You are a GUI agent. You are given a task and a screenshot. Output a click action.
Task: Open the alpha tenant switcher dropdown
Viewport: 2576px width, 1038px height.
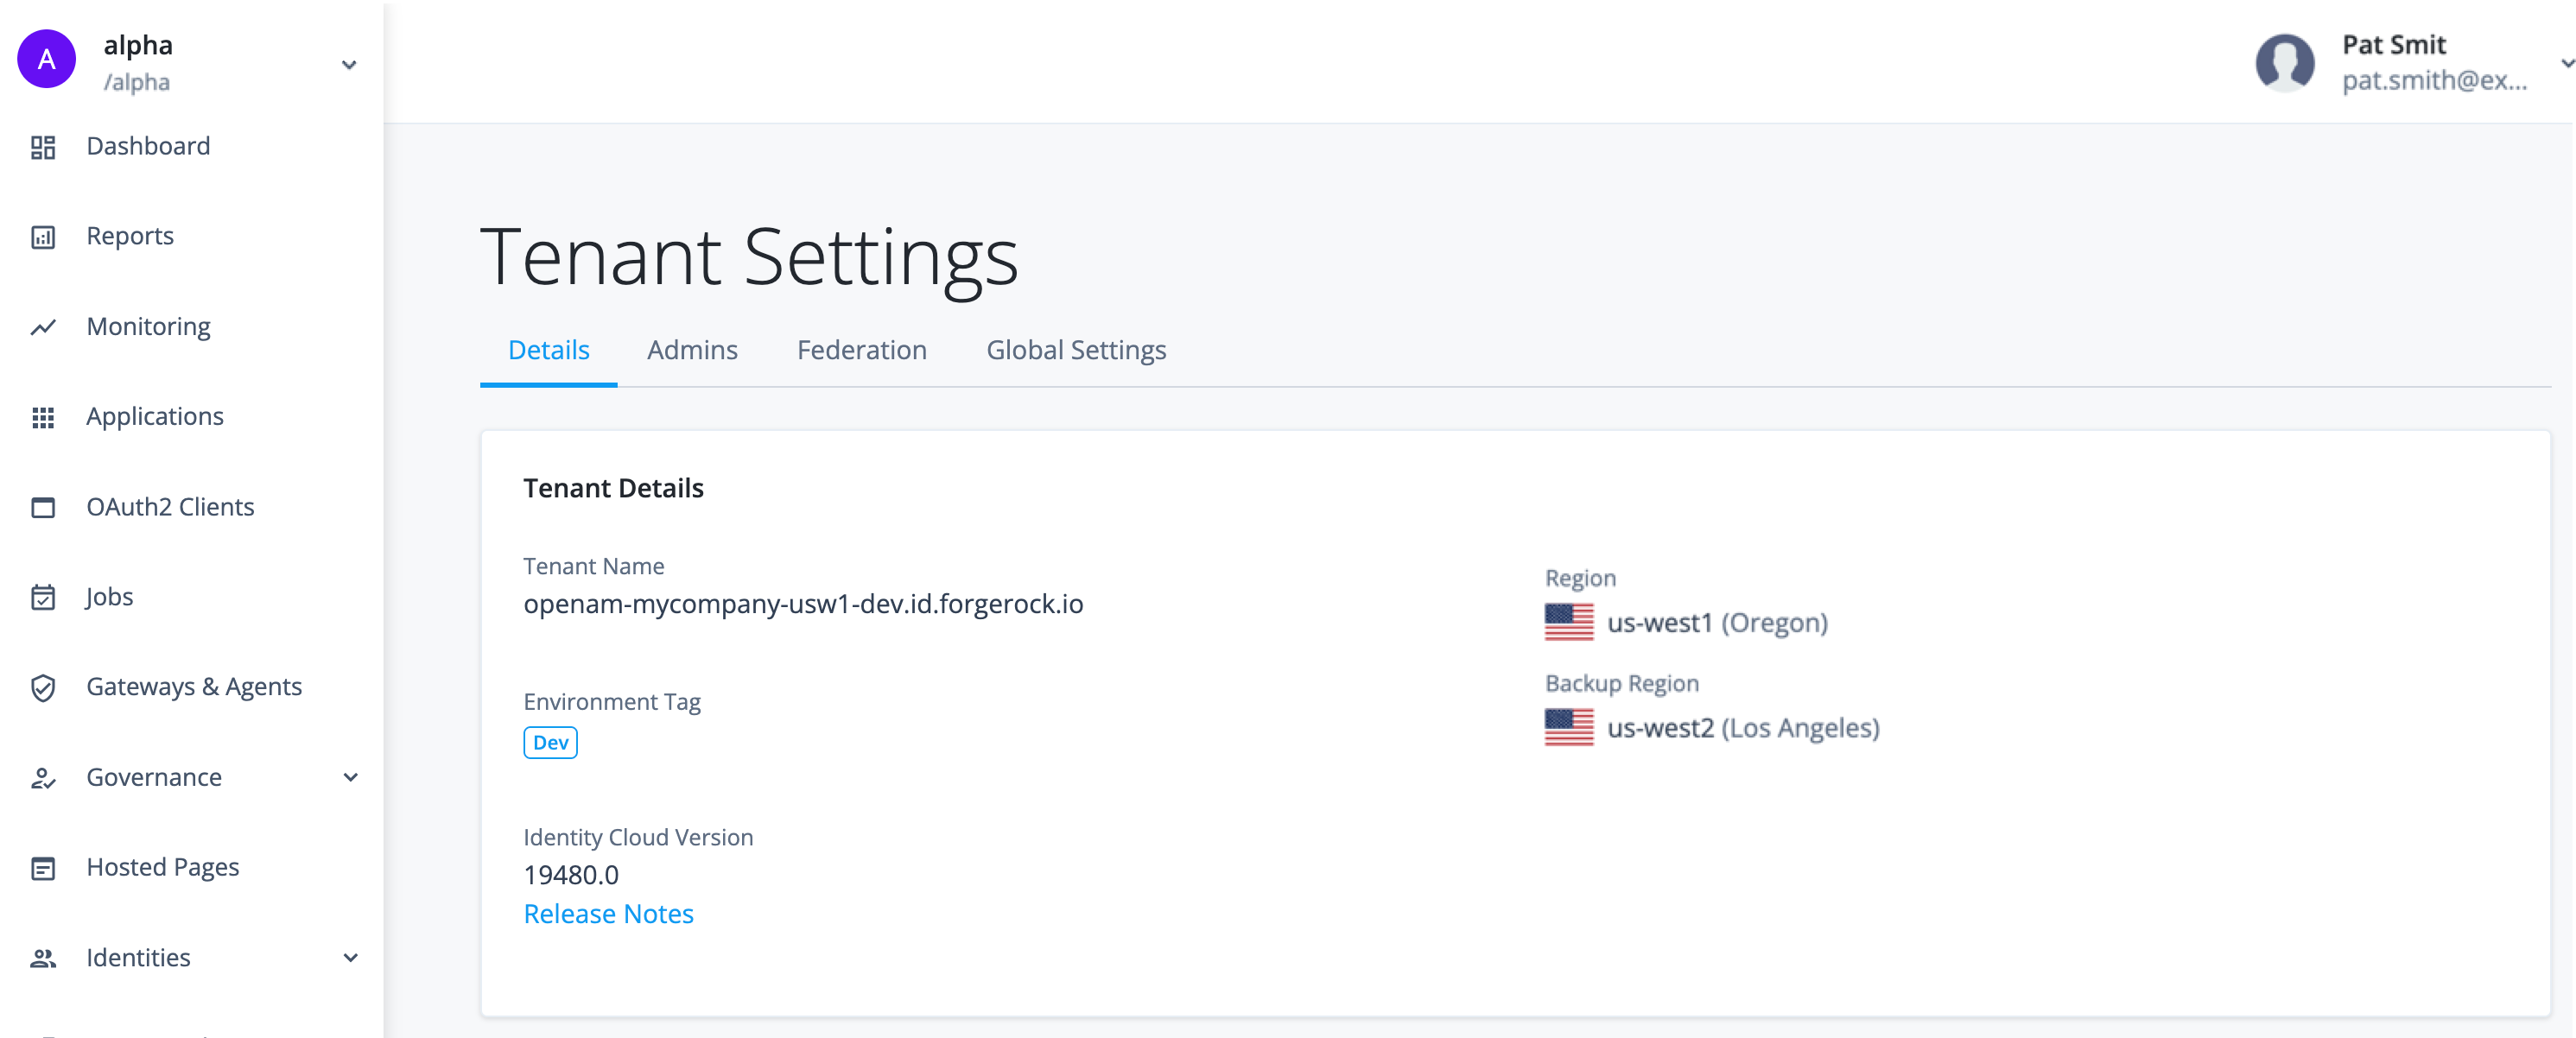pyautogui.click(x=349, y=65)
